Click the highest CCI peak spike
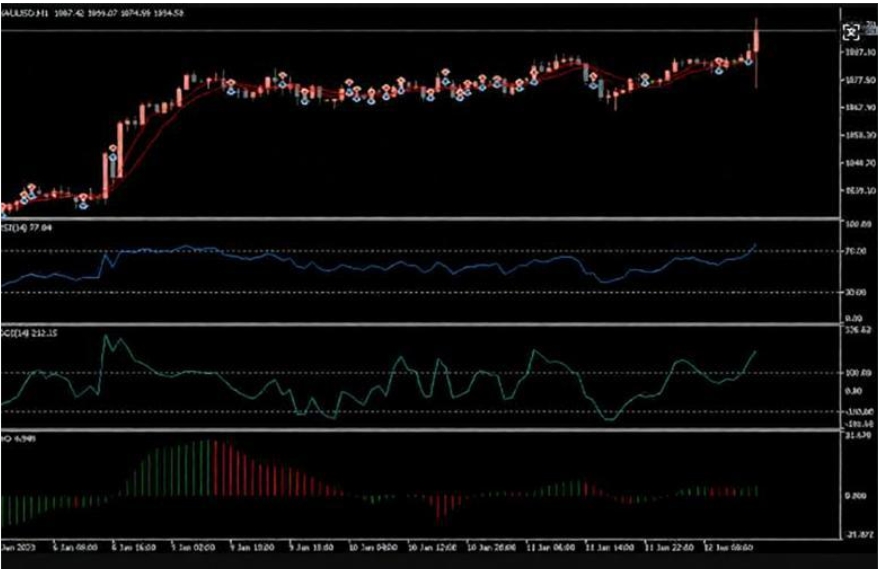Image resolution: width=878 pixels, height=569 pixels. point(105,338)
